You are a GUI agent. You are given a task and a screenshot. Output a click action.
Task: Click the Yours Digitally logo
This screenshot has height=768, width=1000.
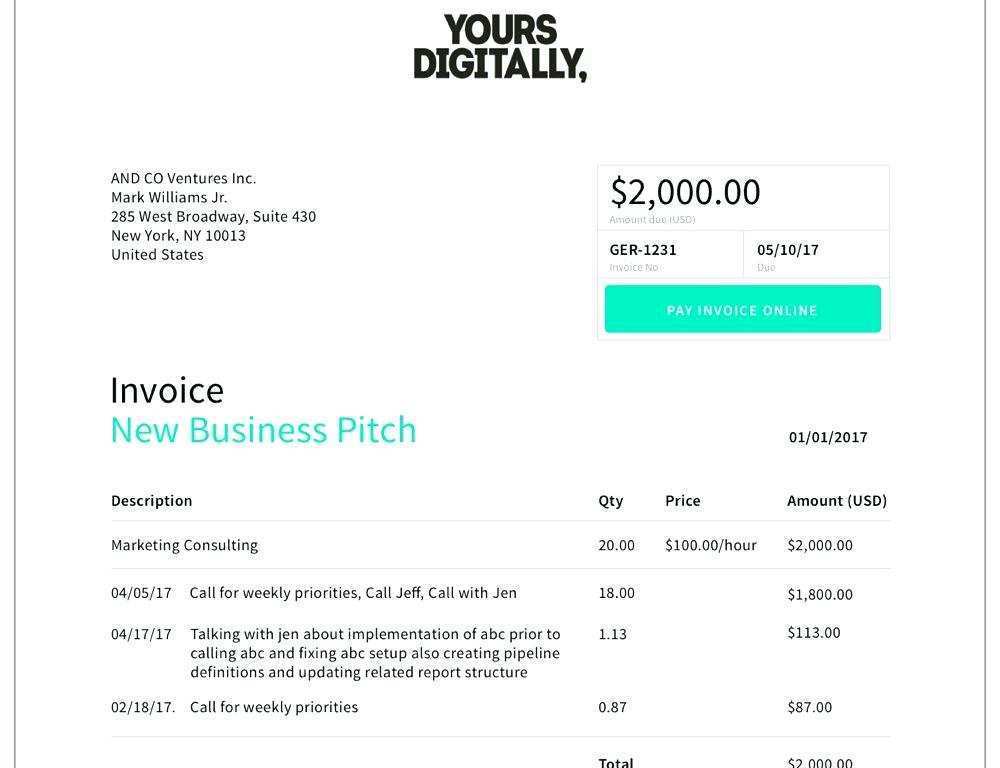coord(500,48)
